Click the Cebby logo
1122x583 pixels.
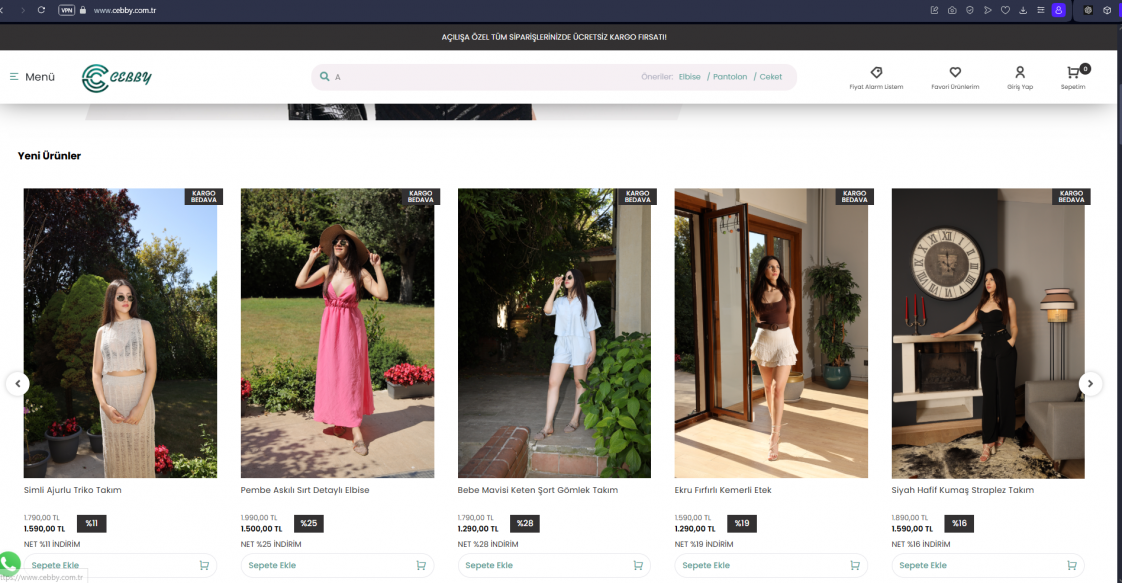pos(116,78)
